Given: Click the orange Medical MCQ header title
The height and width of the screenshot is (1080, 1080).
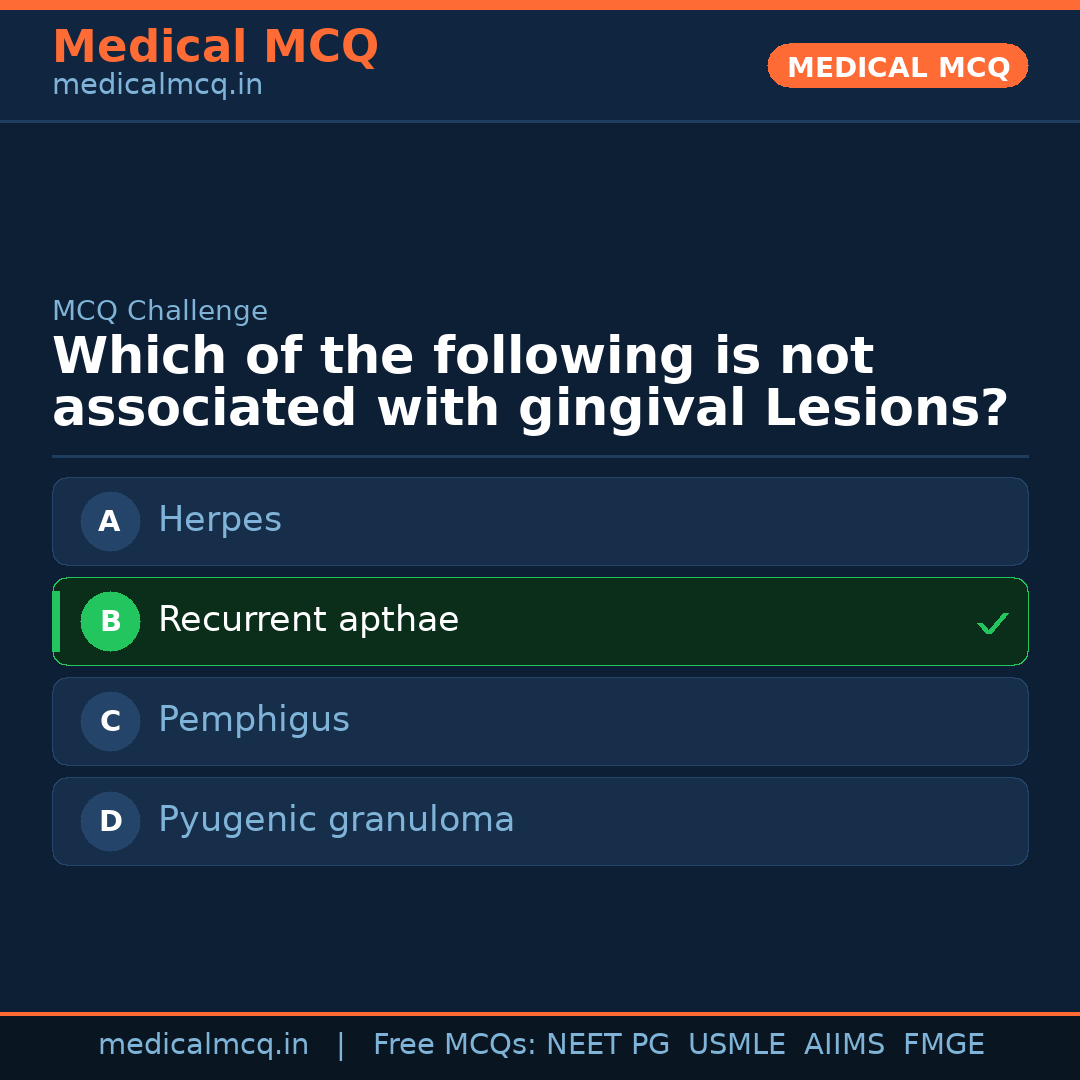Looking at the screenshot, I should coord(215,47).
